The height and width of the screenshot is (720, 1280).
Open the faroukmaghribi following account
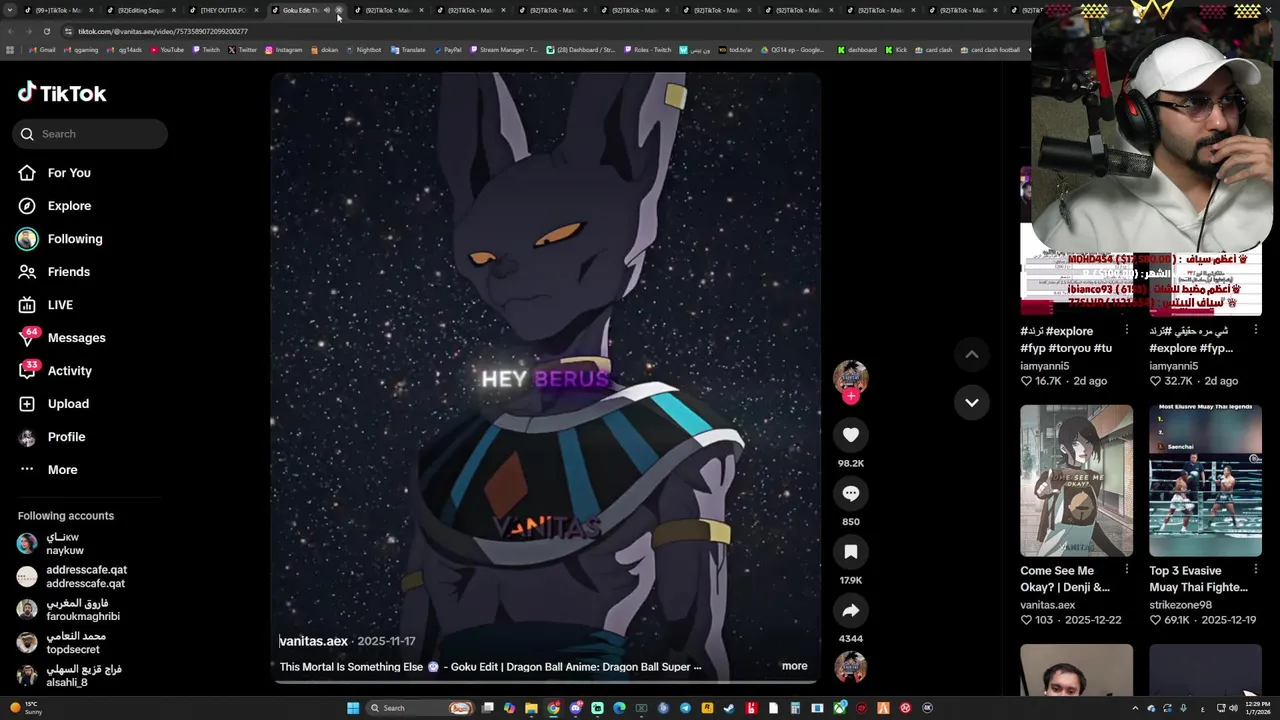pyautogui.click(x=68, y=610)
